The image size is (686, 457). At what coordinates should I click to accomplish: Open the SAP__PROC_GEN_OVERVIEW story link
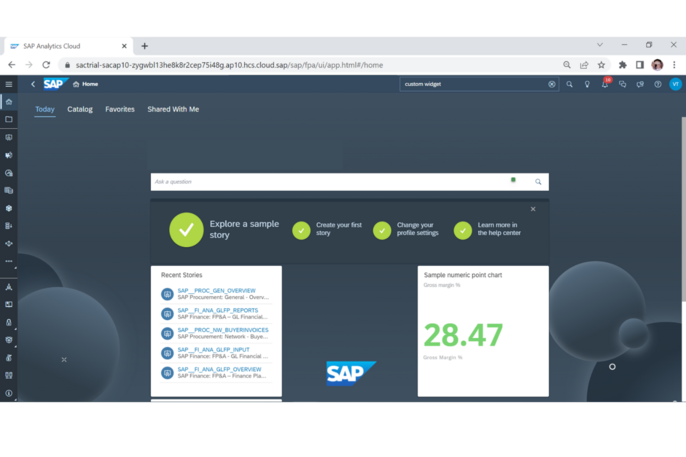click(x=216, y=291)
